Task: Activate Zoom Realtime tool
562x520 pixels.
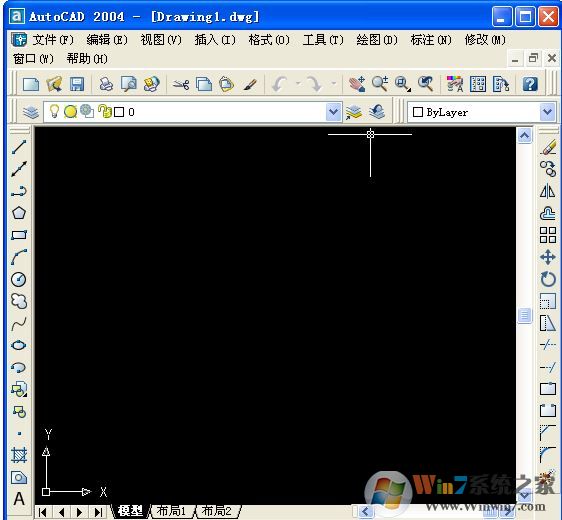Action: click(380, 85)
